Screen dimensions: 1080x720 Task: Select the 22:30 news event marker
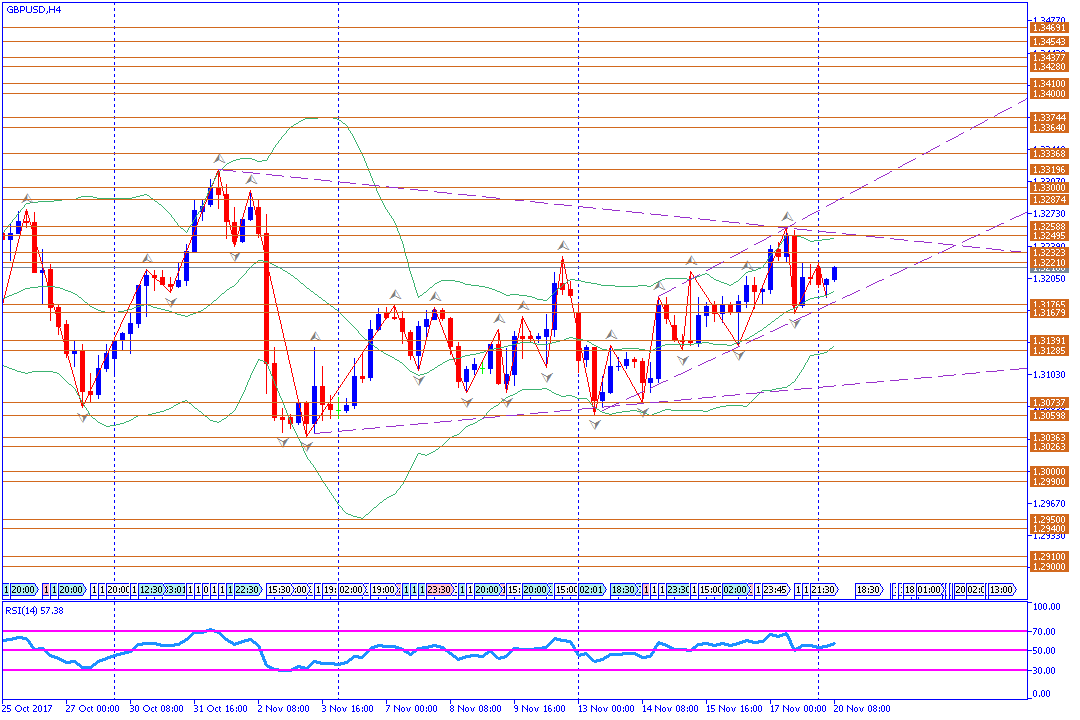click(x=247, y=590)
